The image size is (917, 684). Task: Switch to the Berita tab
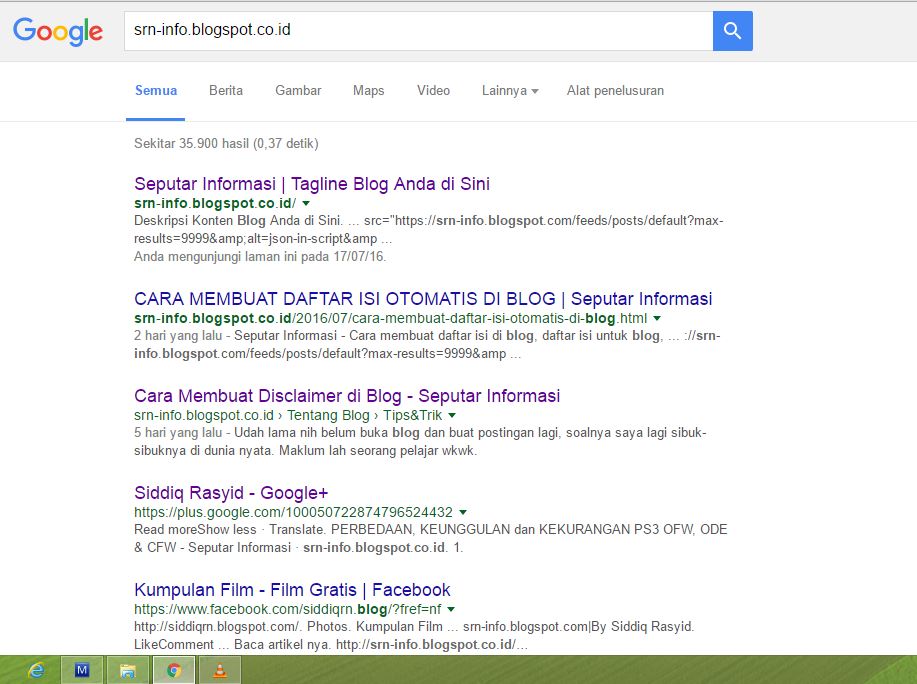coord(226,91)
